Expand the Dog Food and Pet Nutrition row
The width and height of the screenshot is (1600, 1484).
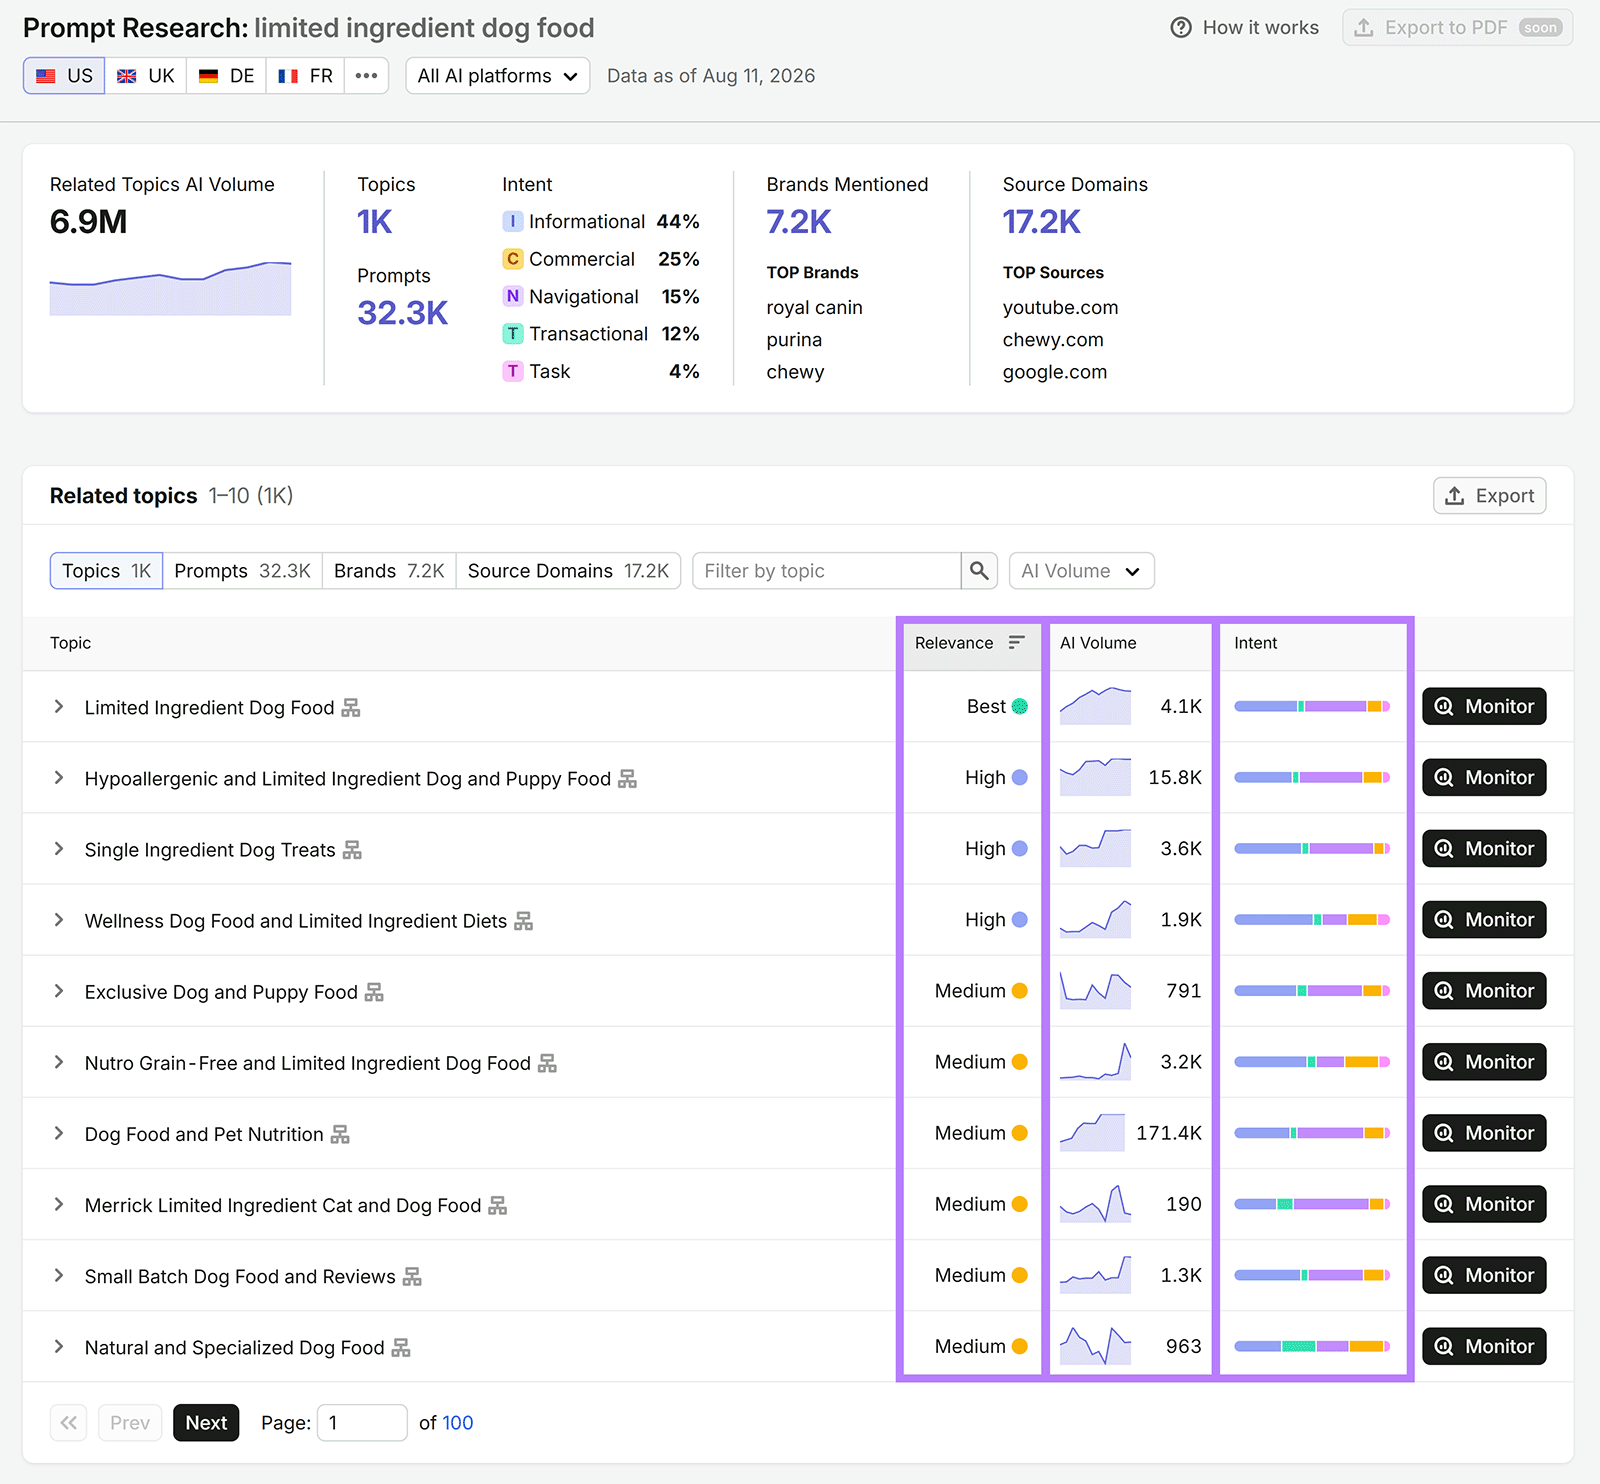point(59,1133)
